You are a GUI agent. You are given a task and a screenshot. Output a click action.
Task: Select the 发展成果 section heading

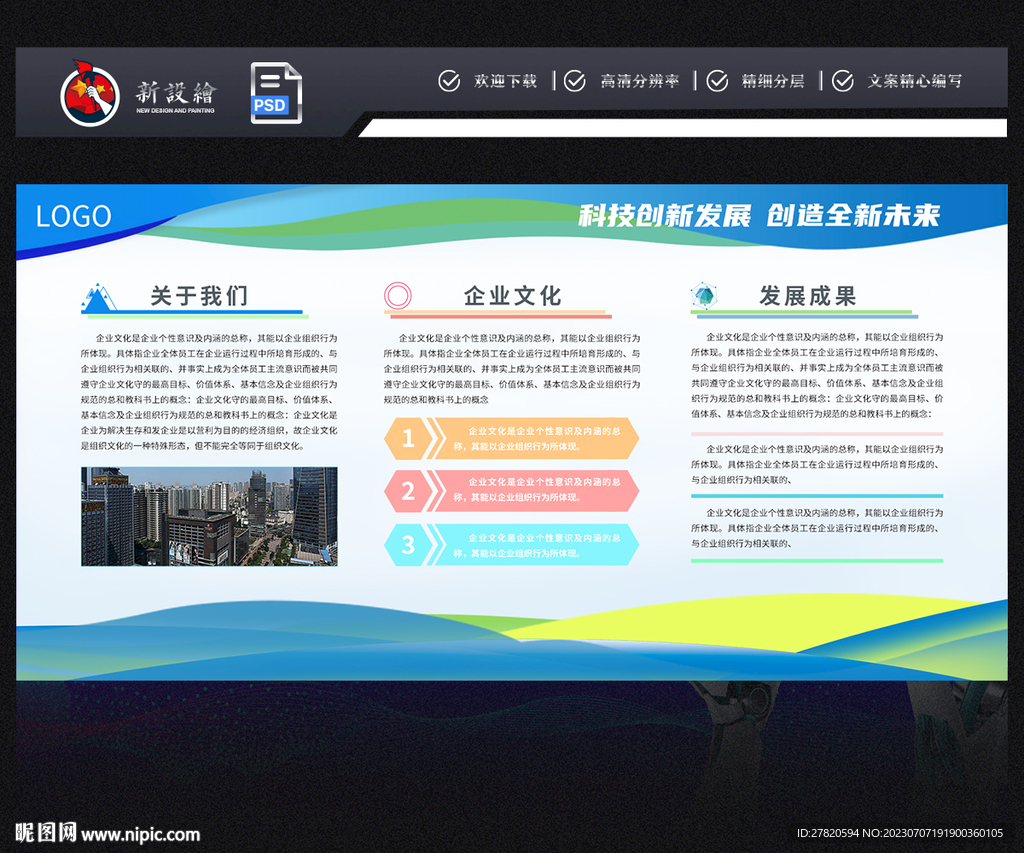pyautogui.click(x=808, y=296)
